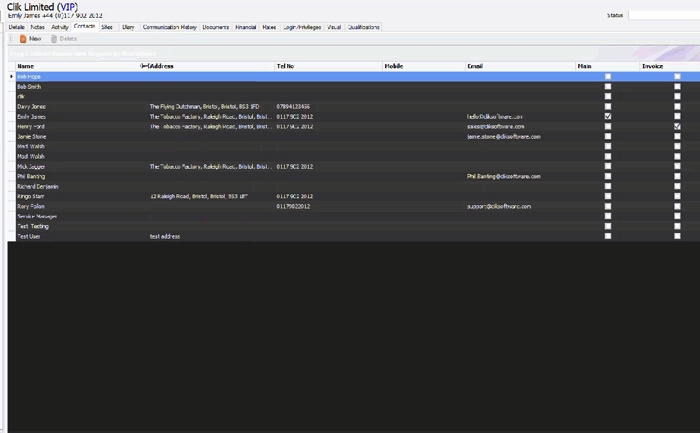Open the Financial tab
This screenshot has width=700, height=433.
click(x=246, y=27)
